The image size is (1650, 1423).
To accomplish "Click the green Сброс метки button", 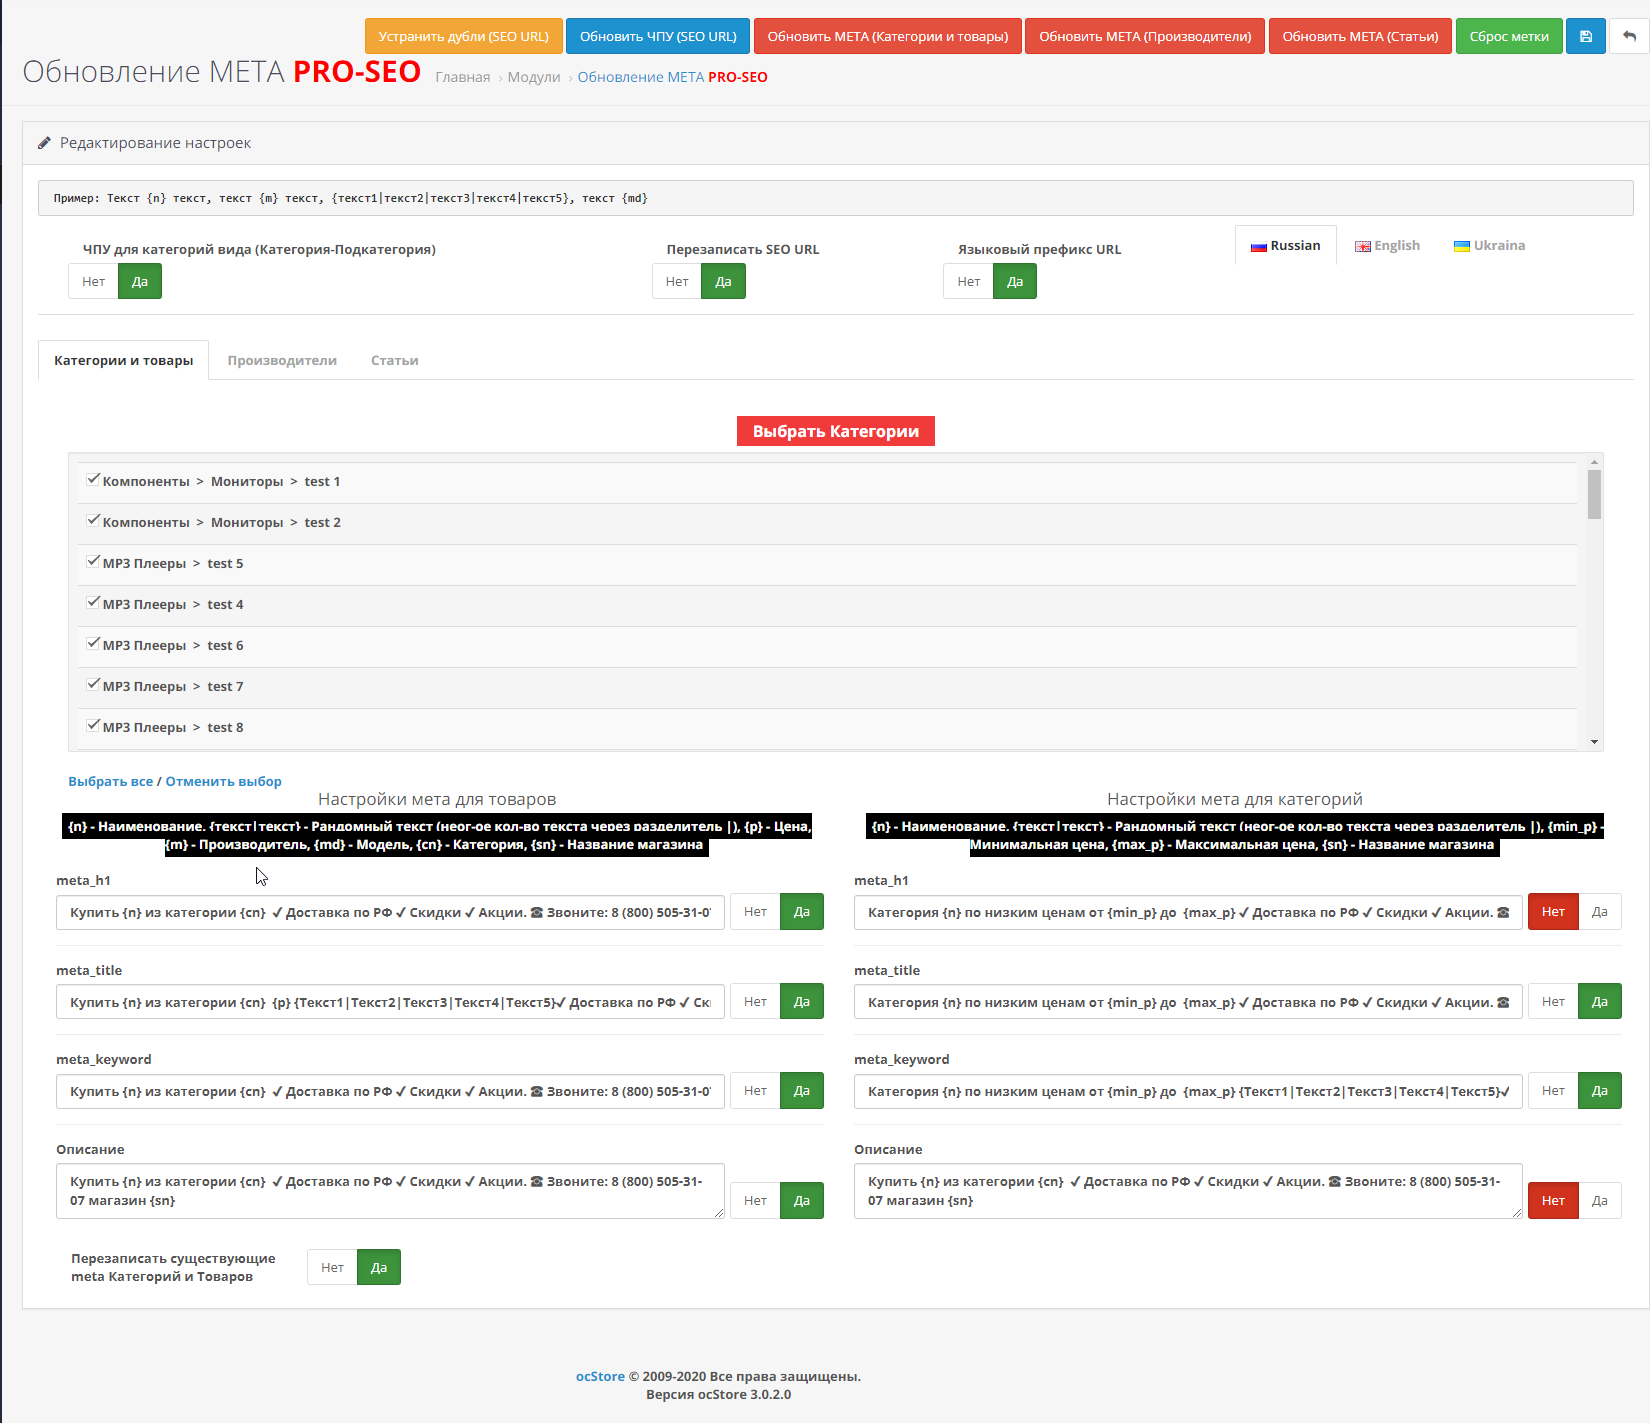I will [1508, 36].
